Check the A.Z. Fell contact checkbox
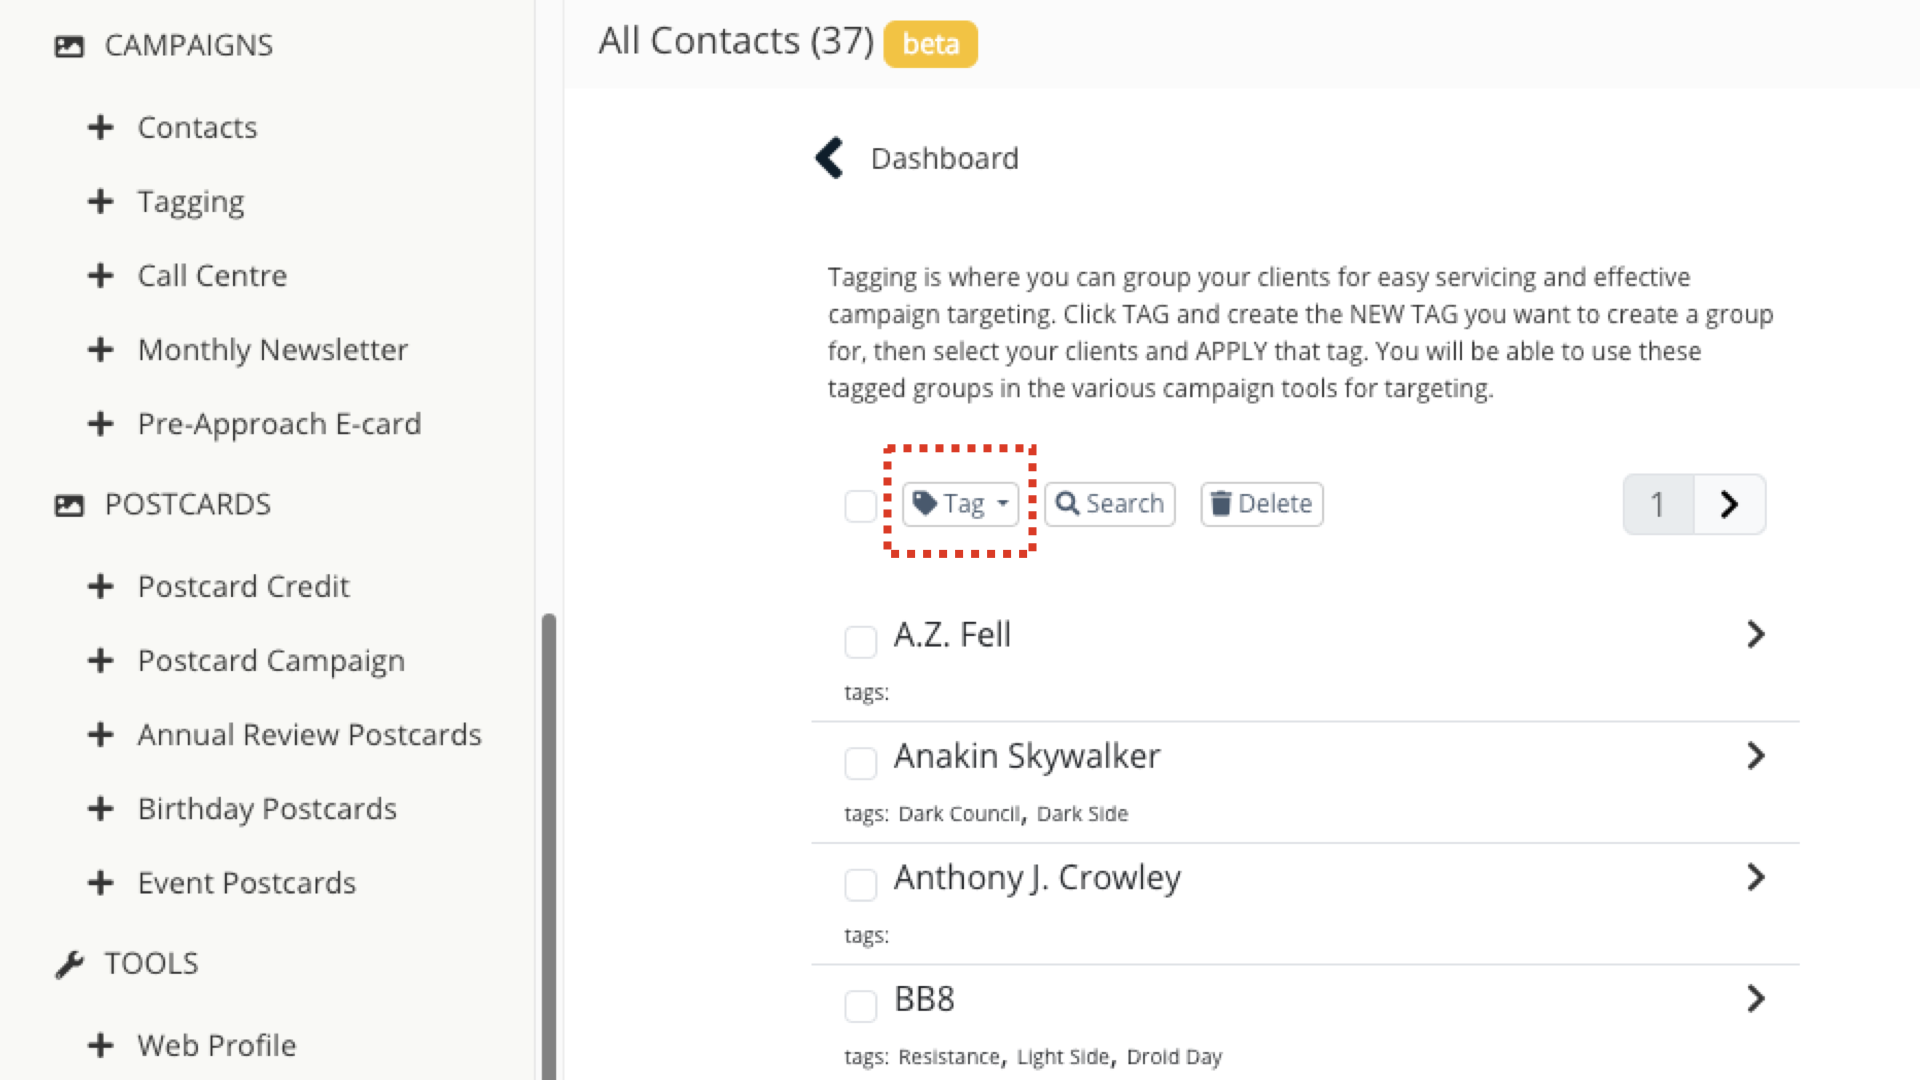Image resolution: width=1920 pixels, height=1080 pixels. (860, 641)
